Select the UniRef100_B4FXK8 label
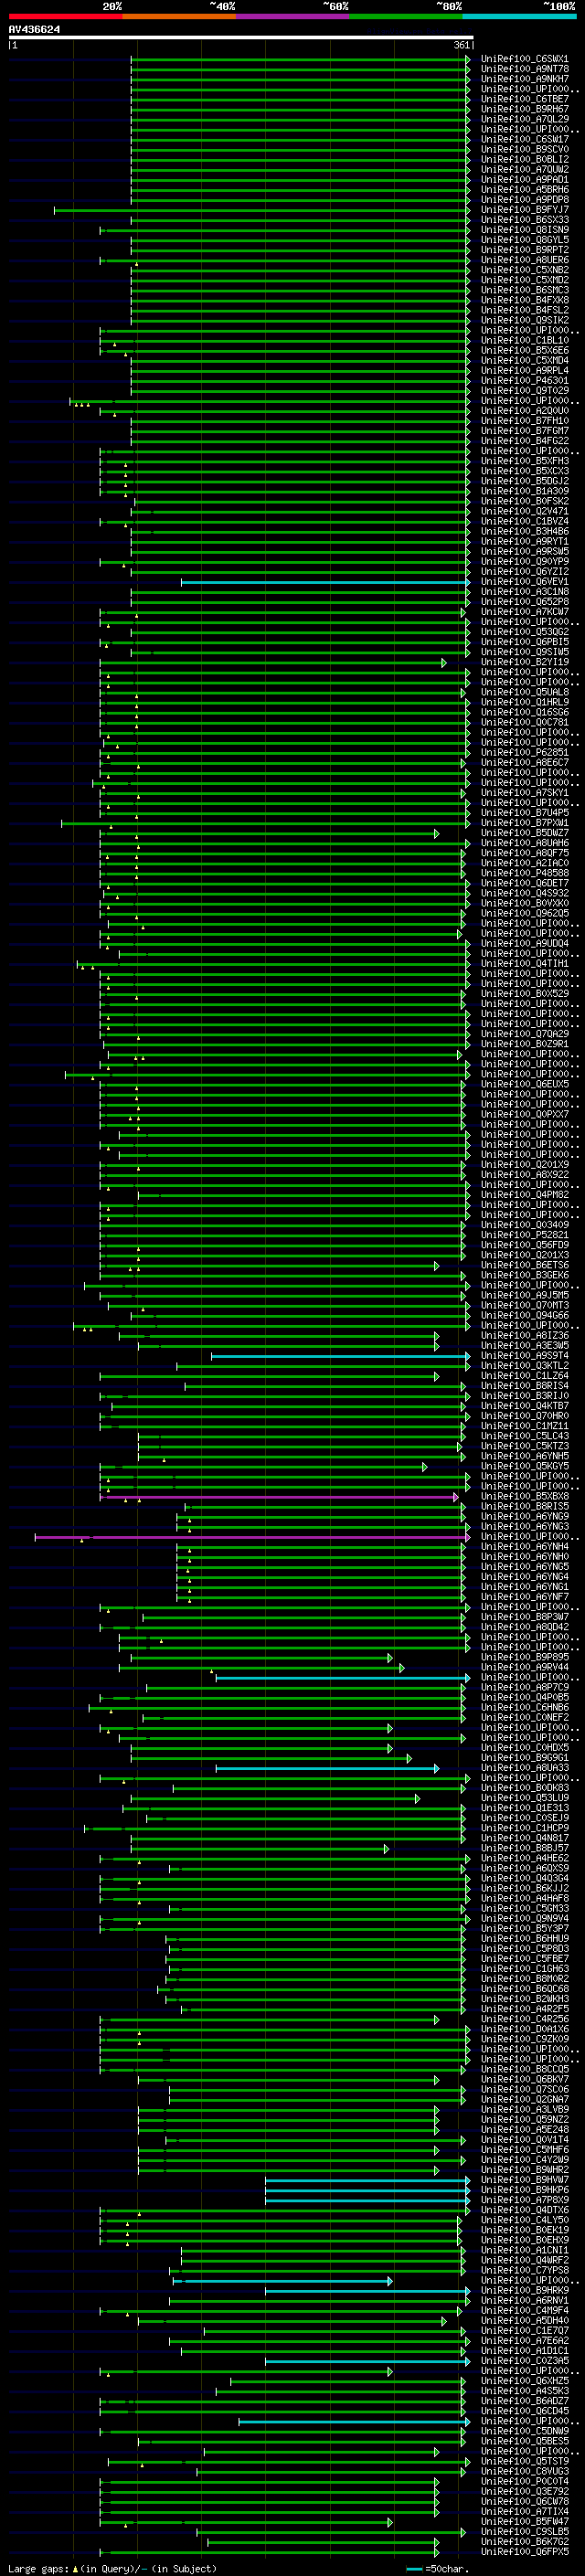Image resolution: width=585 pixels, height=2576 pixels. pyautogui.click(x=525, y=300)
